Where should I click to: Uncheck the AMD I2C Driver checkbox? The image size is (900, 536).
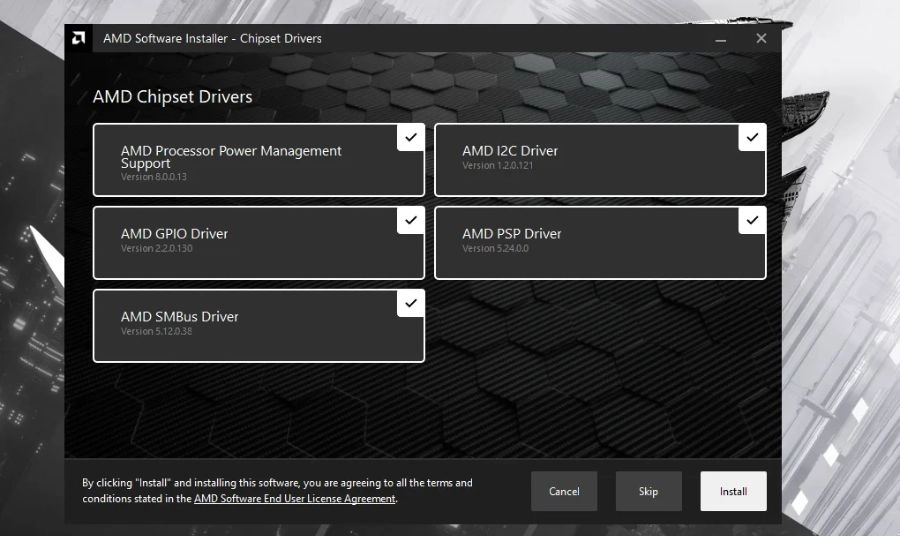coord(752,138)
